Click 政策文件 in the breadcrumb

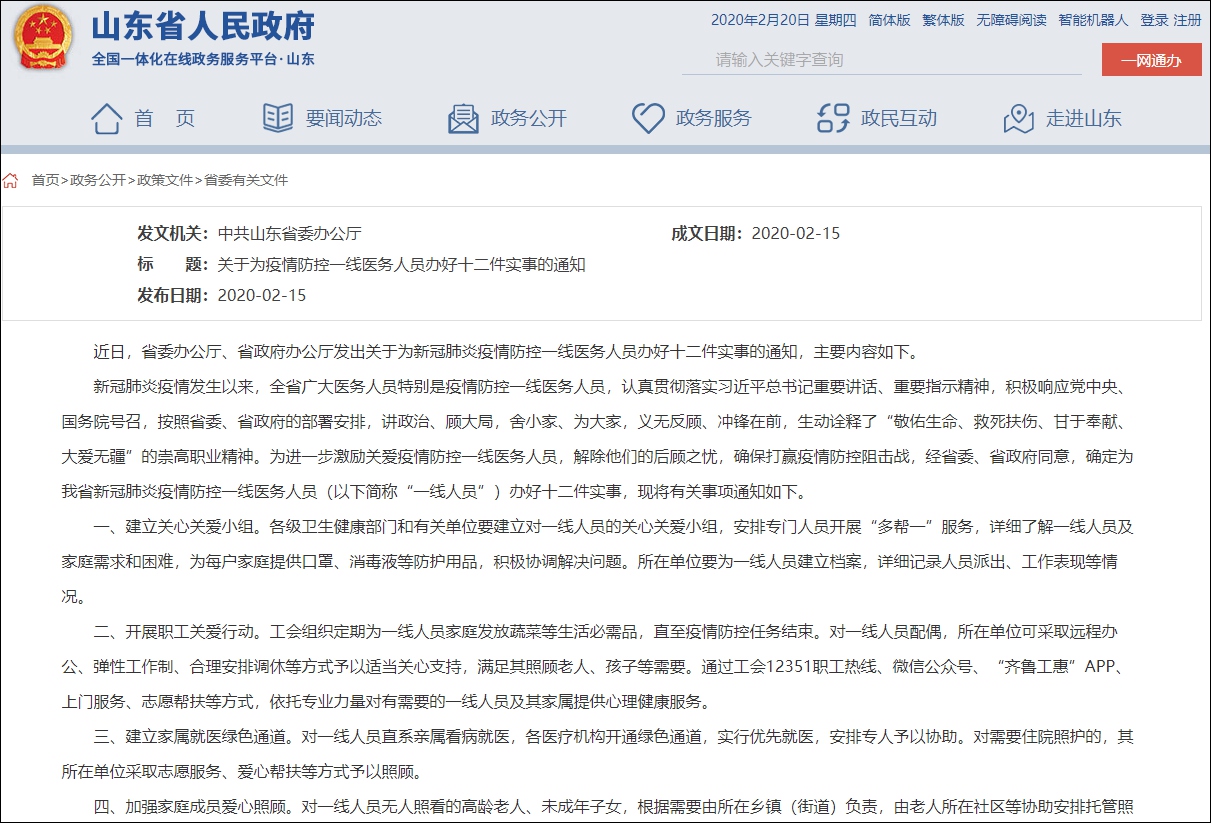click(165, 180)
